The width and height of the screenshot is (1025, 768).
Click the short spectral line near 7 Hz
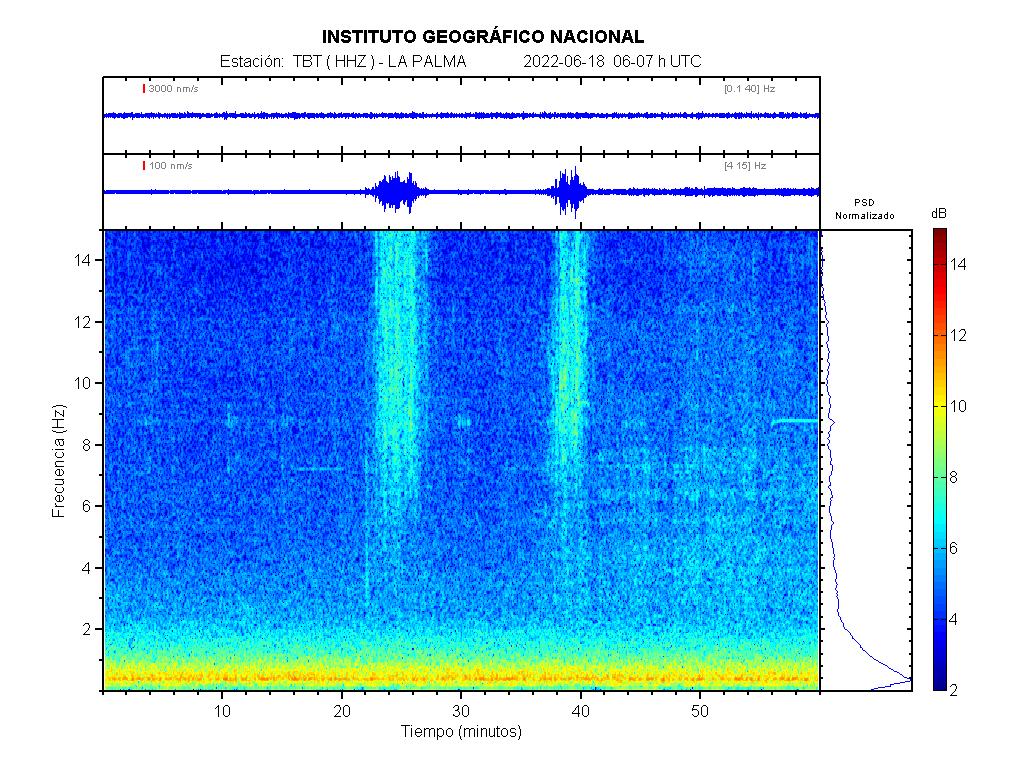tap(317, 468)
